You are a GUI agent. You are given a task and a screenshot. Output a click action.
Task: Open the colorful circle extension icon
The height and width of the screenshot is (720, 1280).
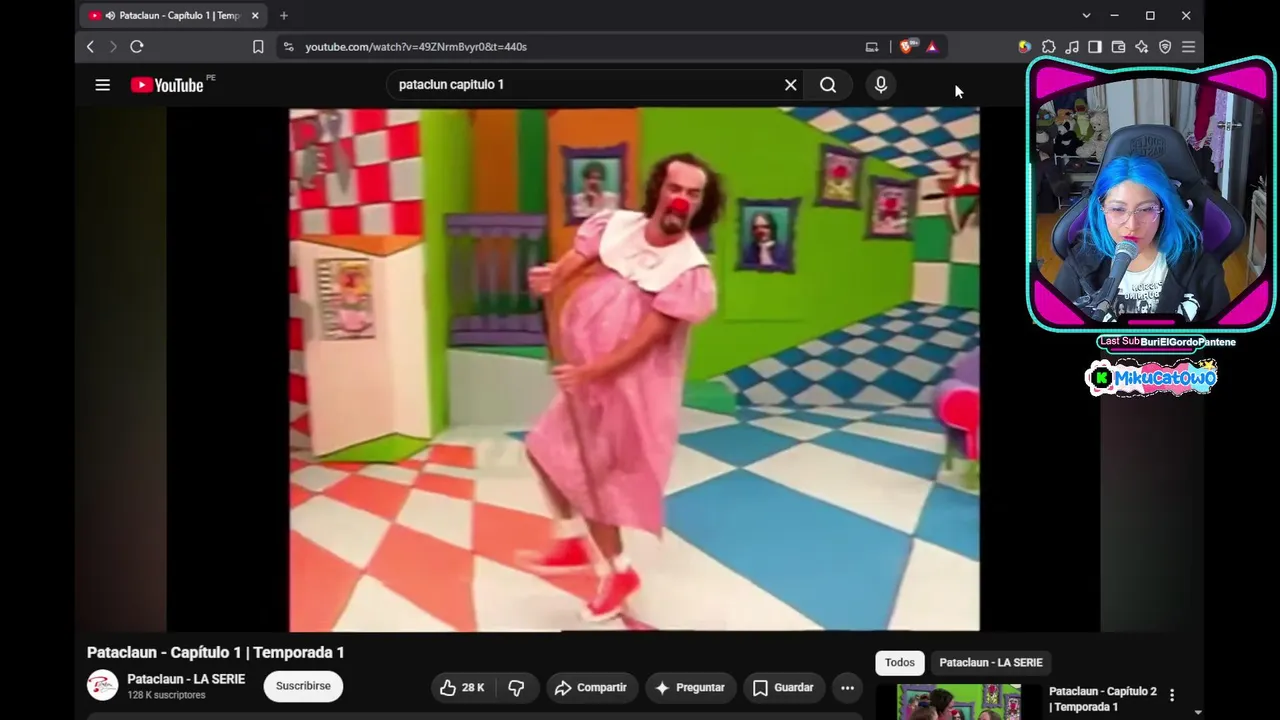[x=1024, y=47]
